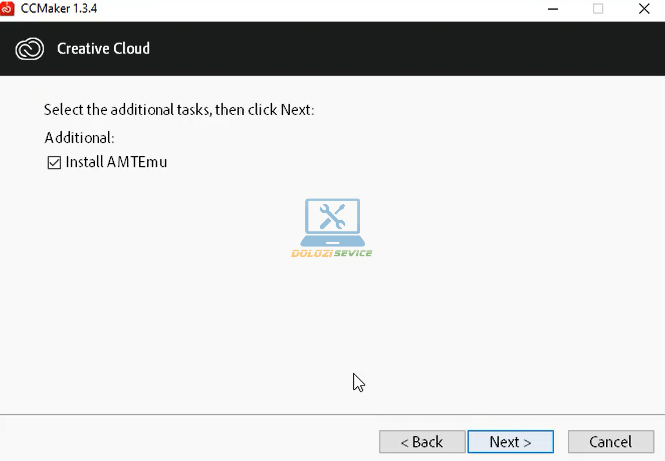
Task: Click the Creative Cloud logo icon
Action: tap(30, 48)
